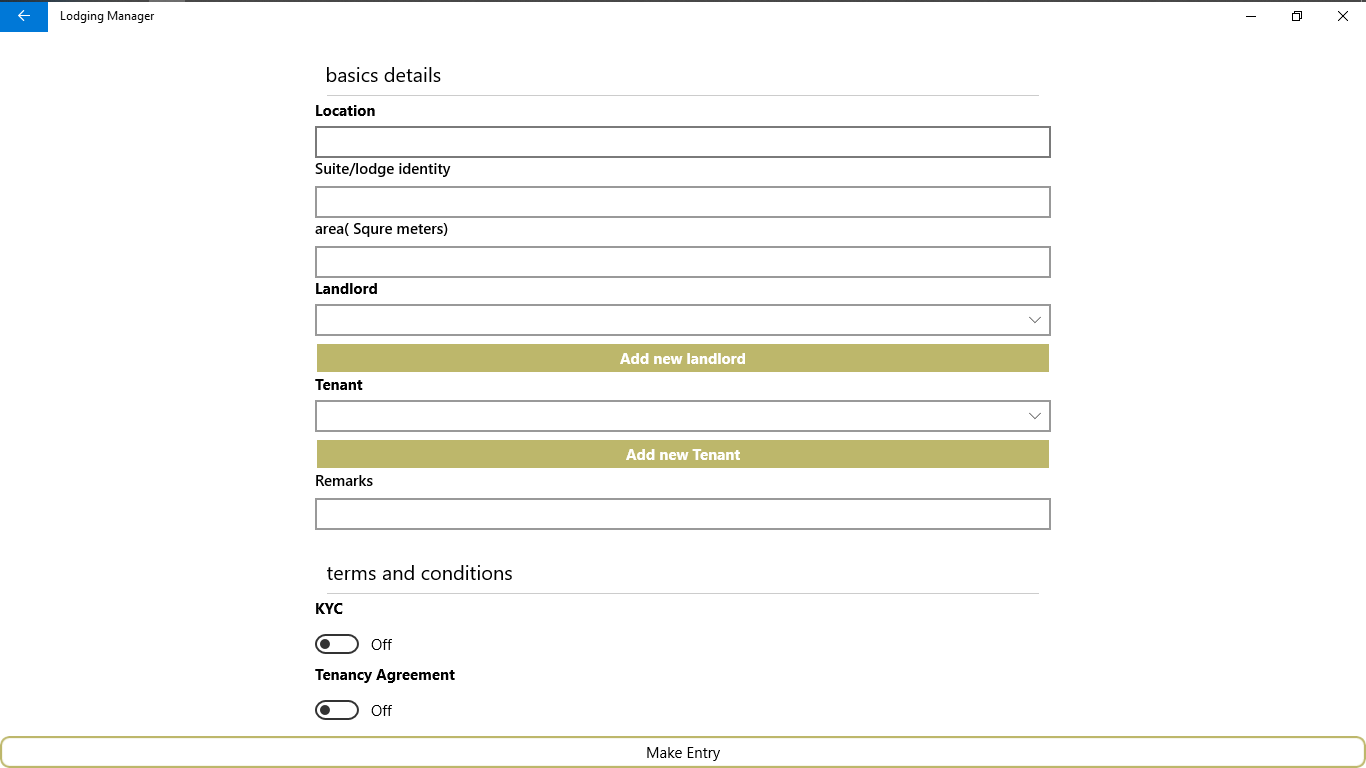The image size is (1366, 768).
Task: Toggle the KYC switch on
Action: [x=337, y=644]
